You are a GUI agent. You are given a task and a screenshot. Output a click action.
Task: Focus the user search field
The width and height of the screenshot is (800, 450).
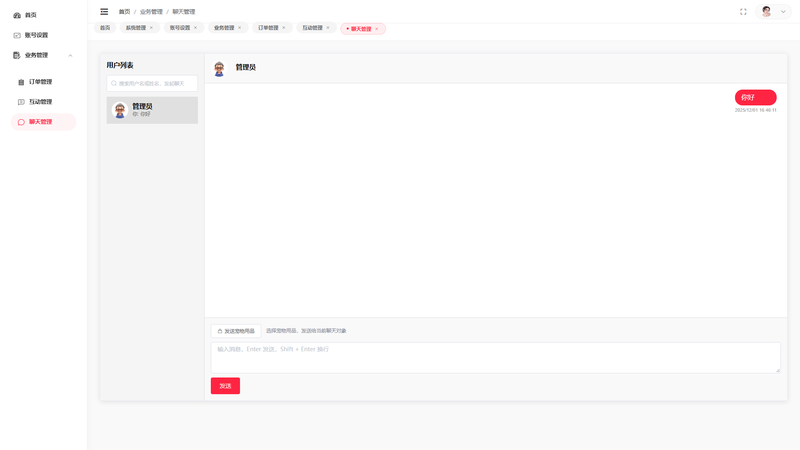click(152, 83)
